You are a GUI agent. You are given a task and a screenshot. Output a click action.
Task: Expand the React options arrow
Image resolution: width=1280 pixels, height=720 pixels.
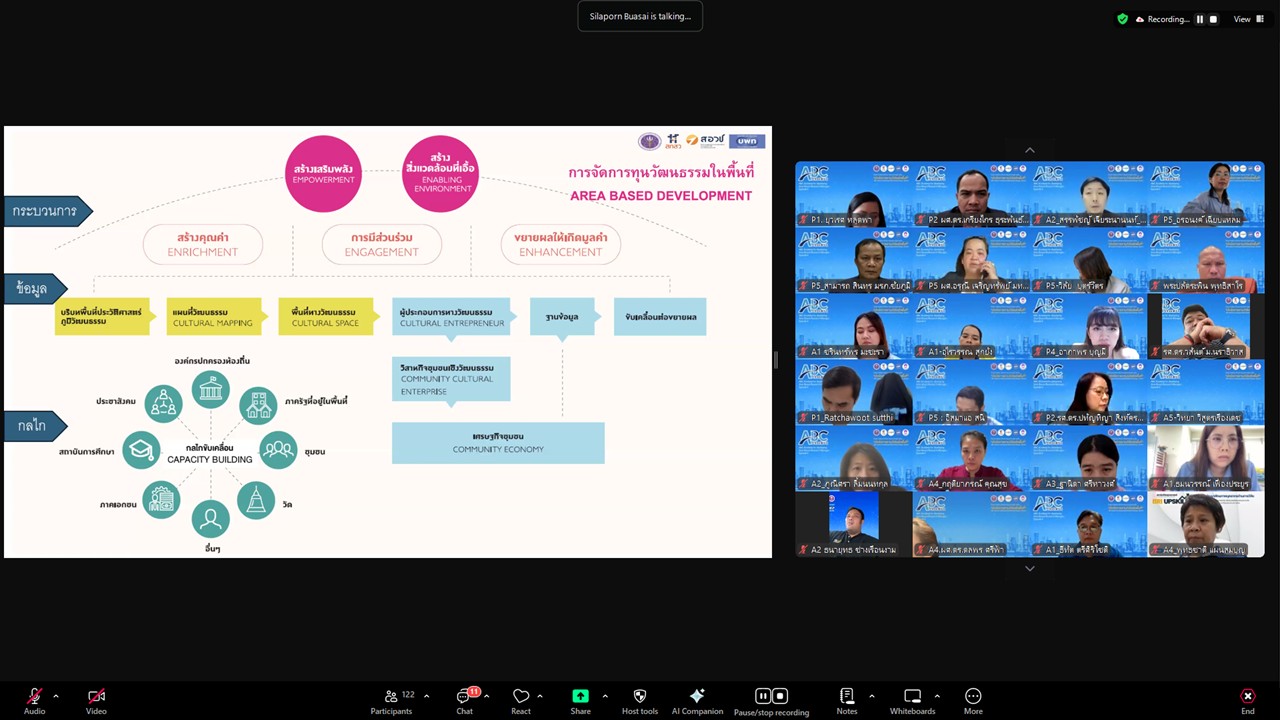point(540,696)
